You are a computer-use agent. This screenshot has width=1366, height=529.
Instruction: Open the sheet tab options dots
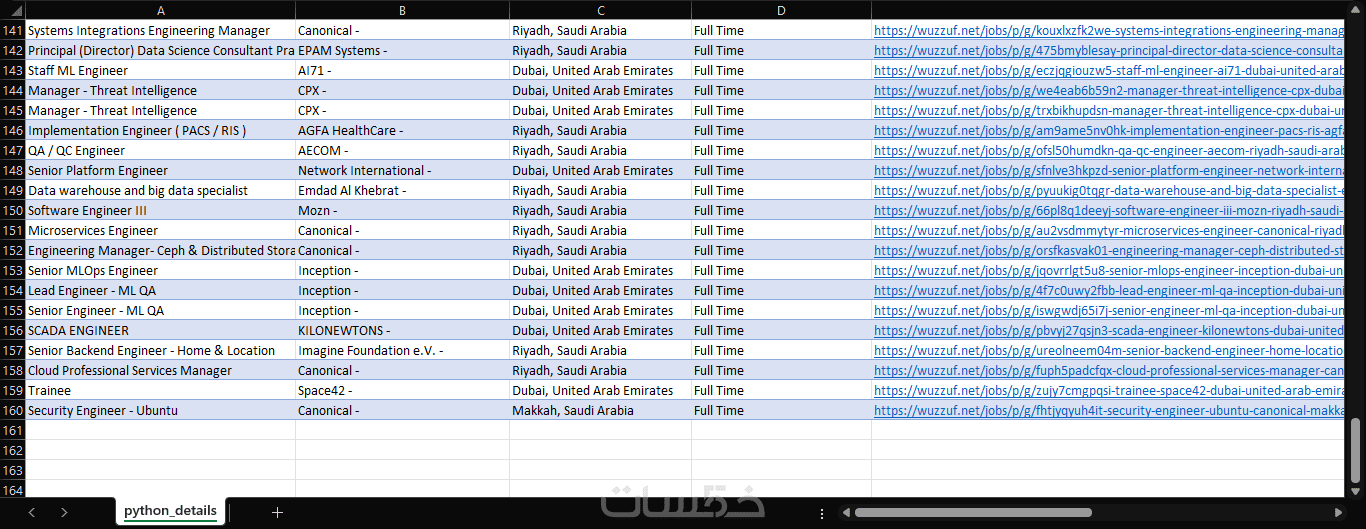click(x=822, y=513)
